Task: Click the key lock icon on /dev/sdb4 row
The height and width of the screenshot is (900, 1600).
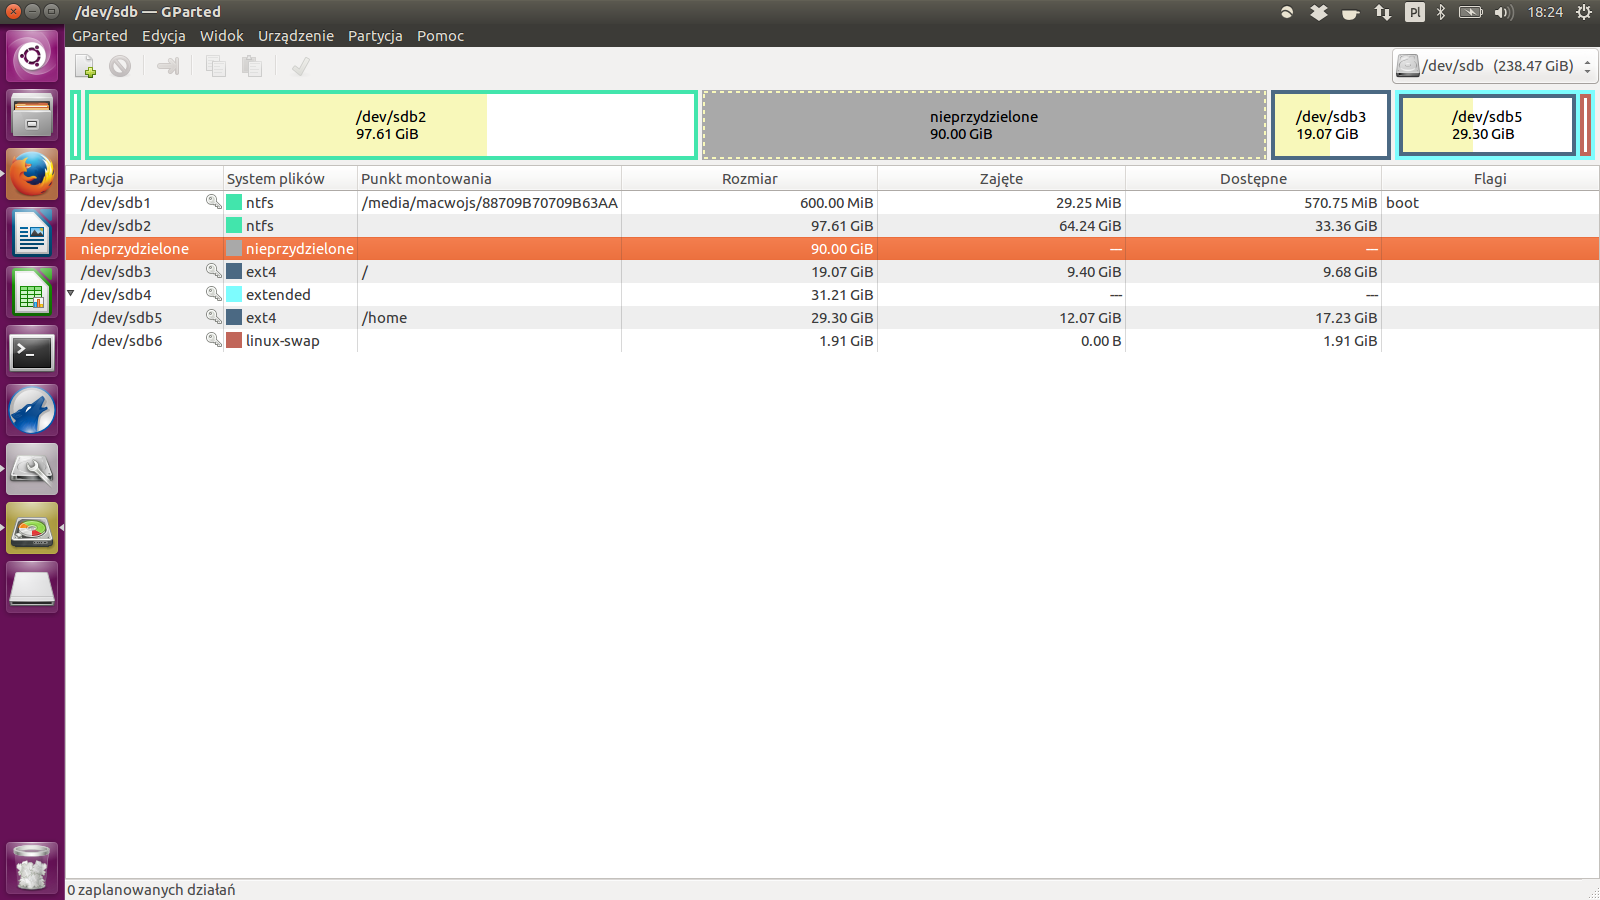Action: [213, 294]
